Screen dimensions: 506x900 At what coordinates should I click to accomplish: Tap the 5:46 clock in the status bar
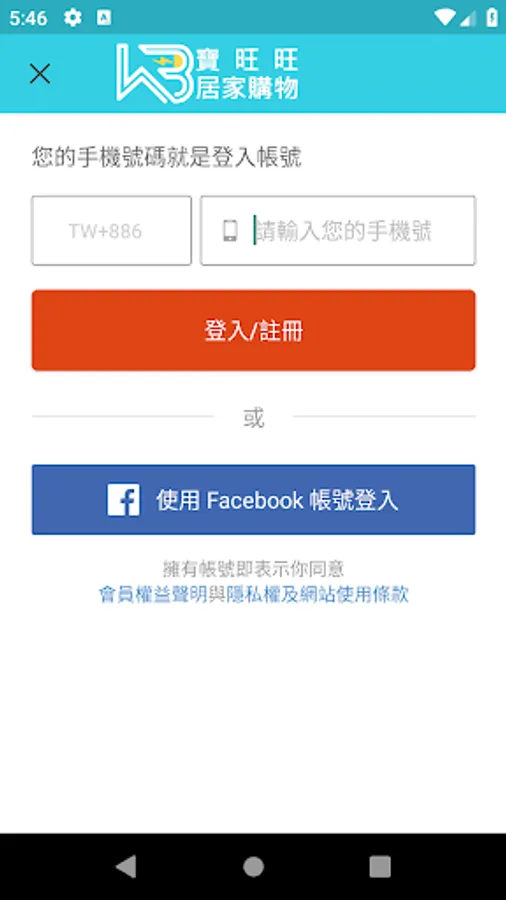28,18
